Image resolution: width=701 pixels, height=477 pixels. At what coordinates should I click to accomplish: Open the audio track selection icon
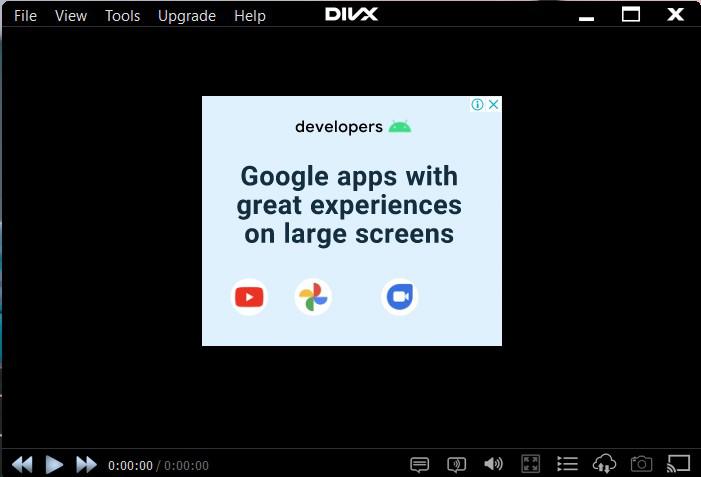[456, 464]
